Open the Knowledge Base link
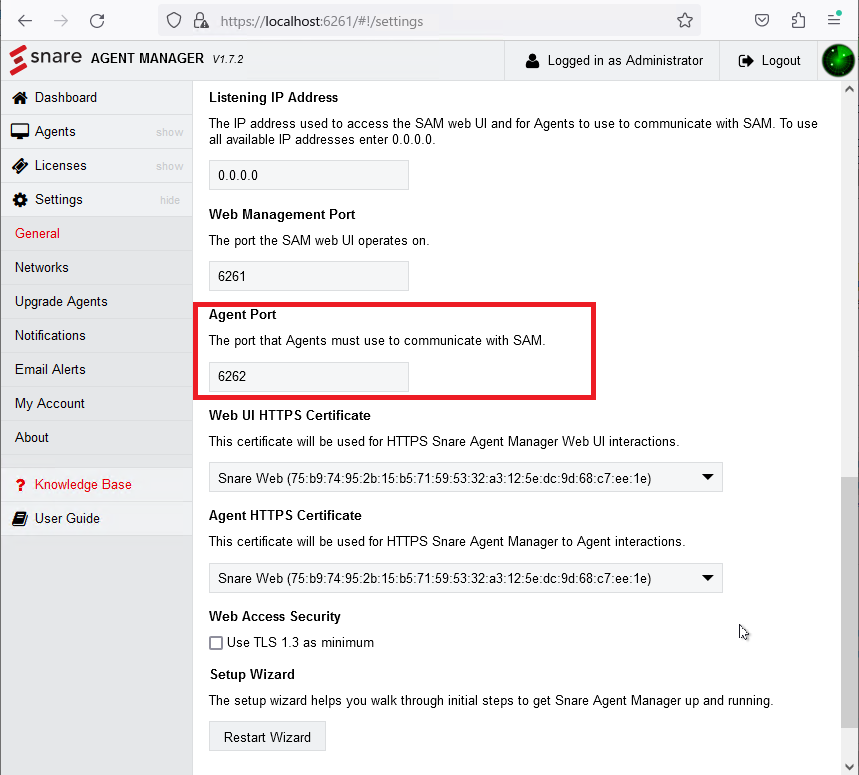Viewport: 859px width, 775px height. click(96, 484)
